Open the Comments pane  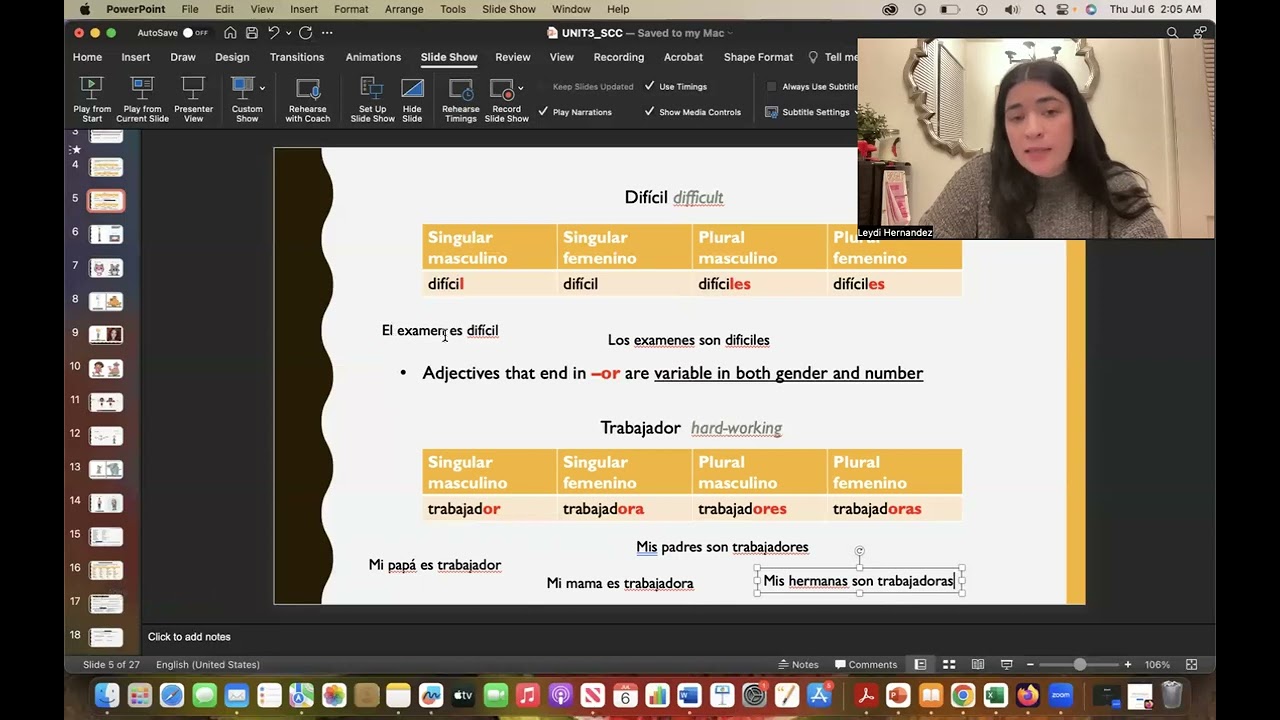[x=866, y=664]
